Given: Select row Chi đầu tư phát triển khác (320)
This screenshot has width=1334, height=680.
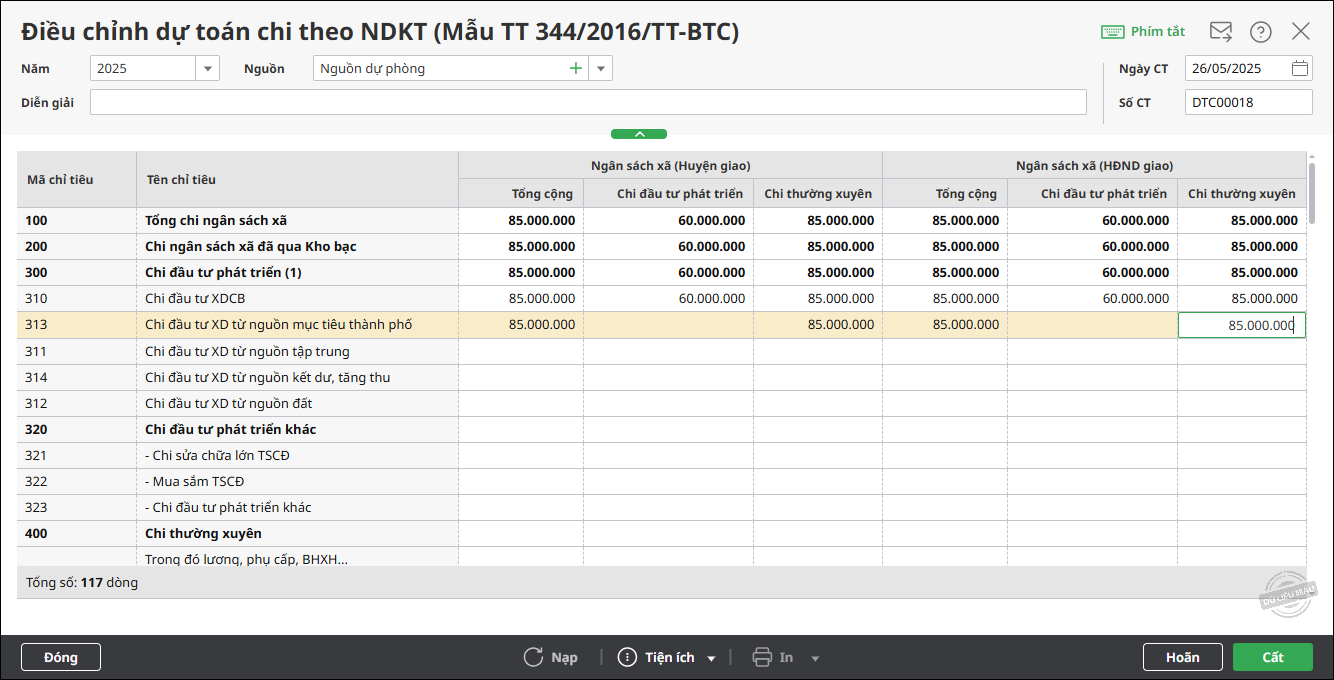Looking at the screenshot, I should [661, 429].
